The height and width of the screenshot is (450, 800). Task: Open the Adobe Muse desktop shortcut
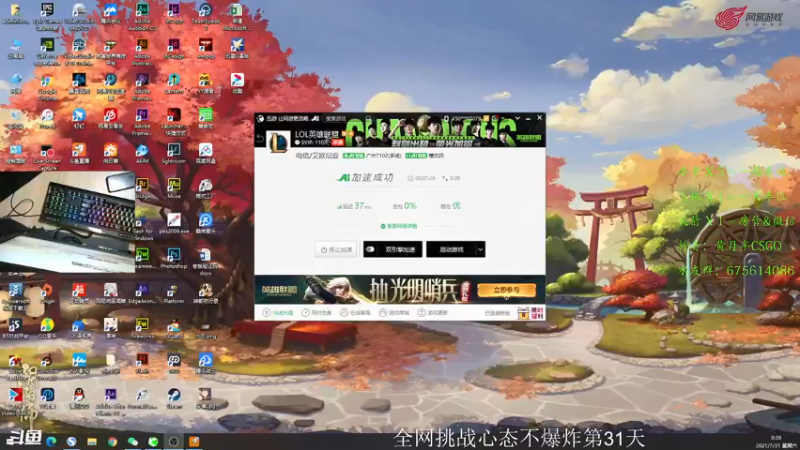pos(173,188)
